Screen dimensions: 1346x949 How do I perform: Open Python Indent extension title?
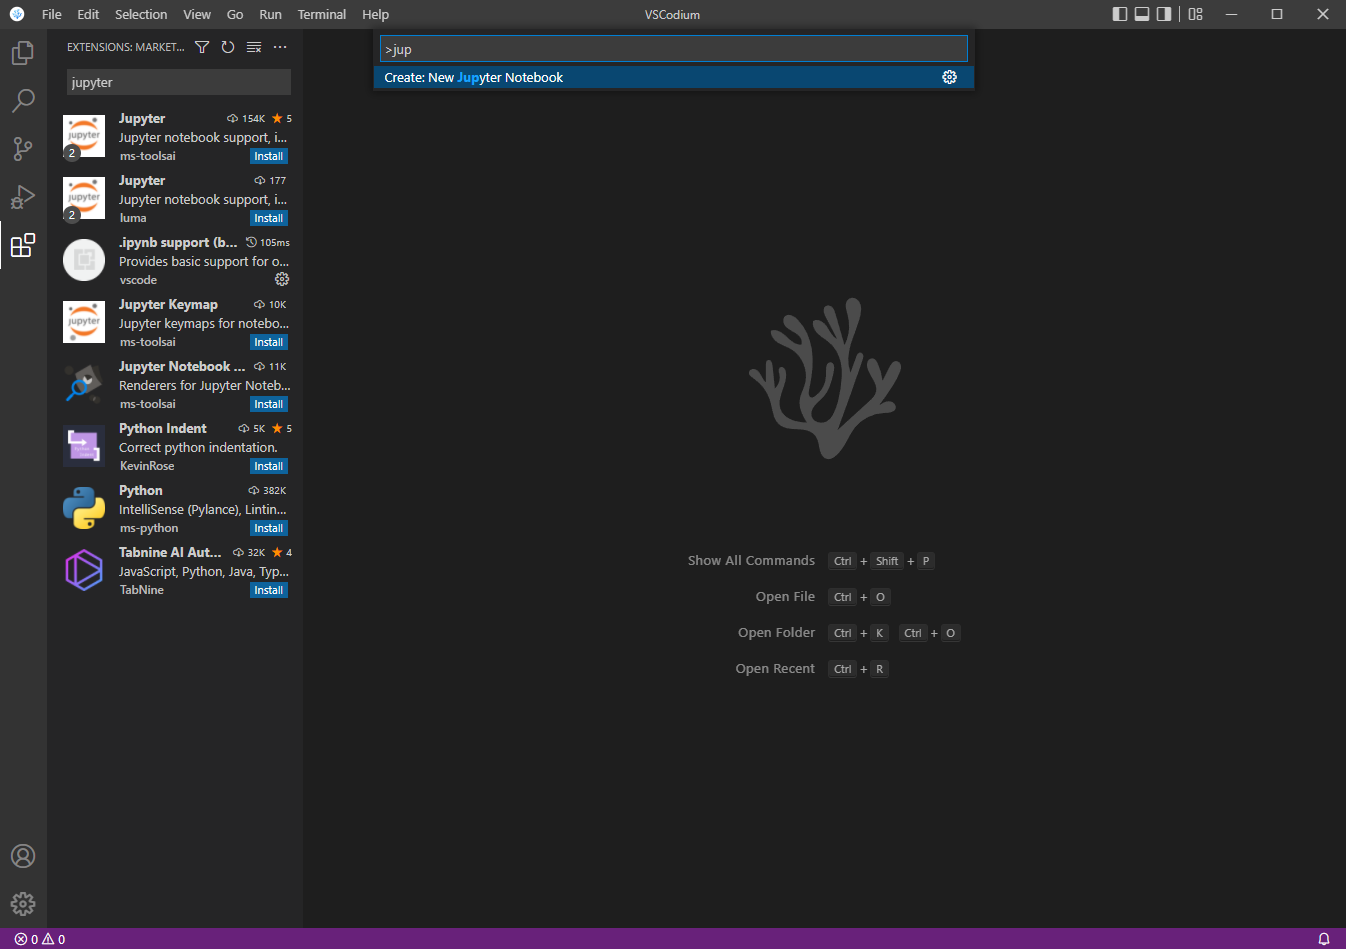click(163, 428)
